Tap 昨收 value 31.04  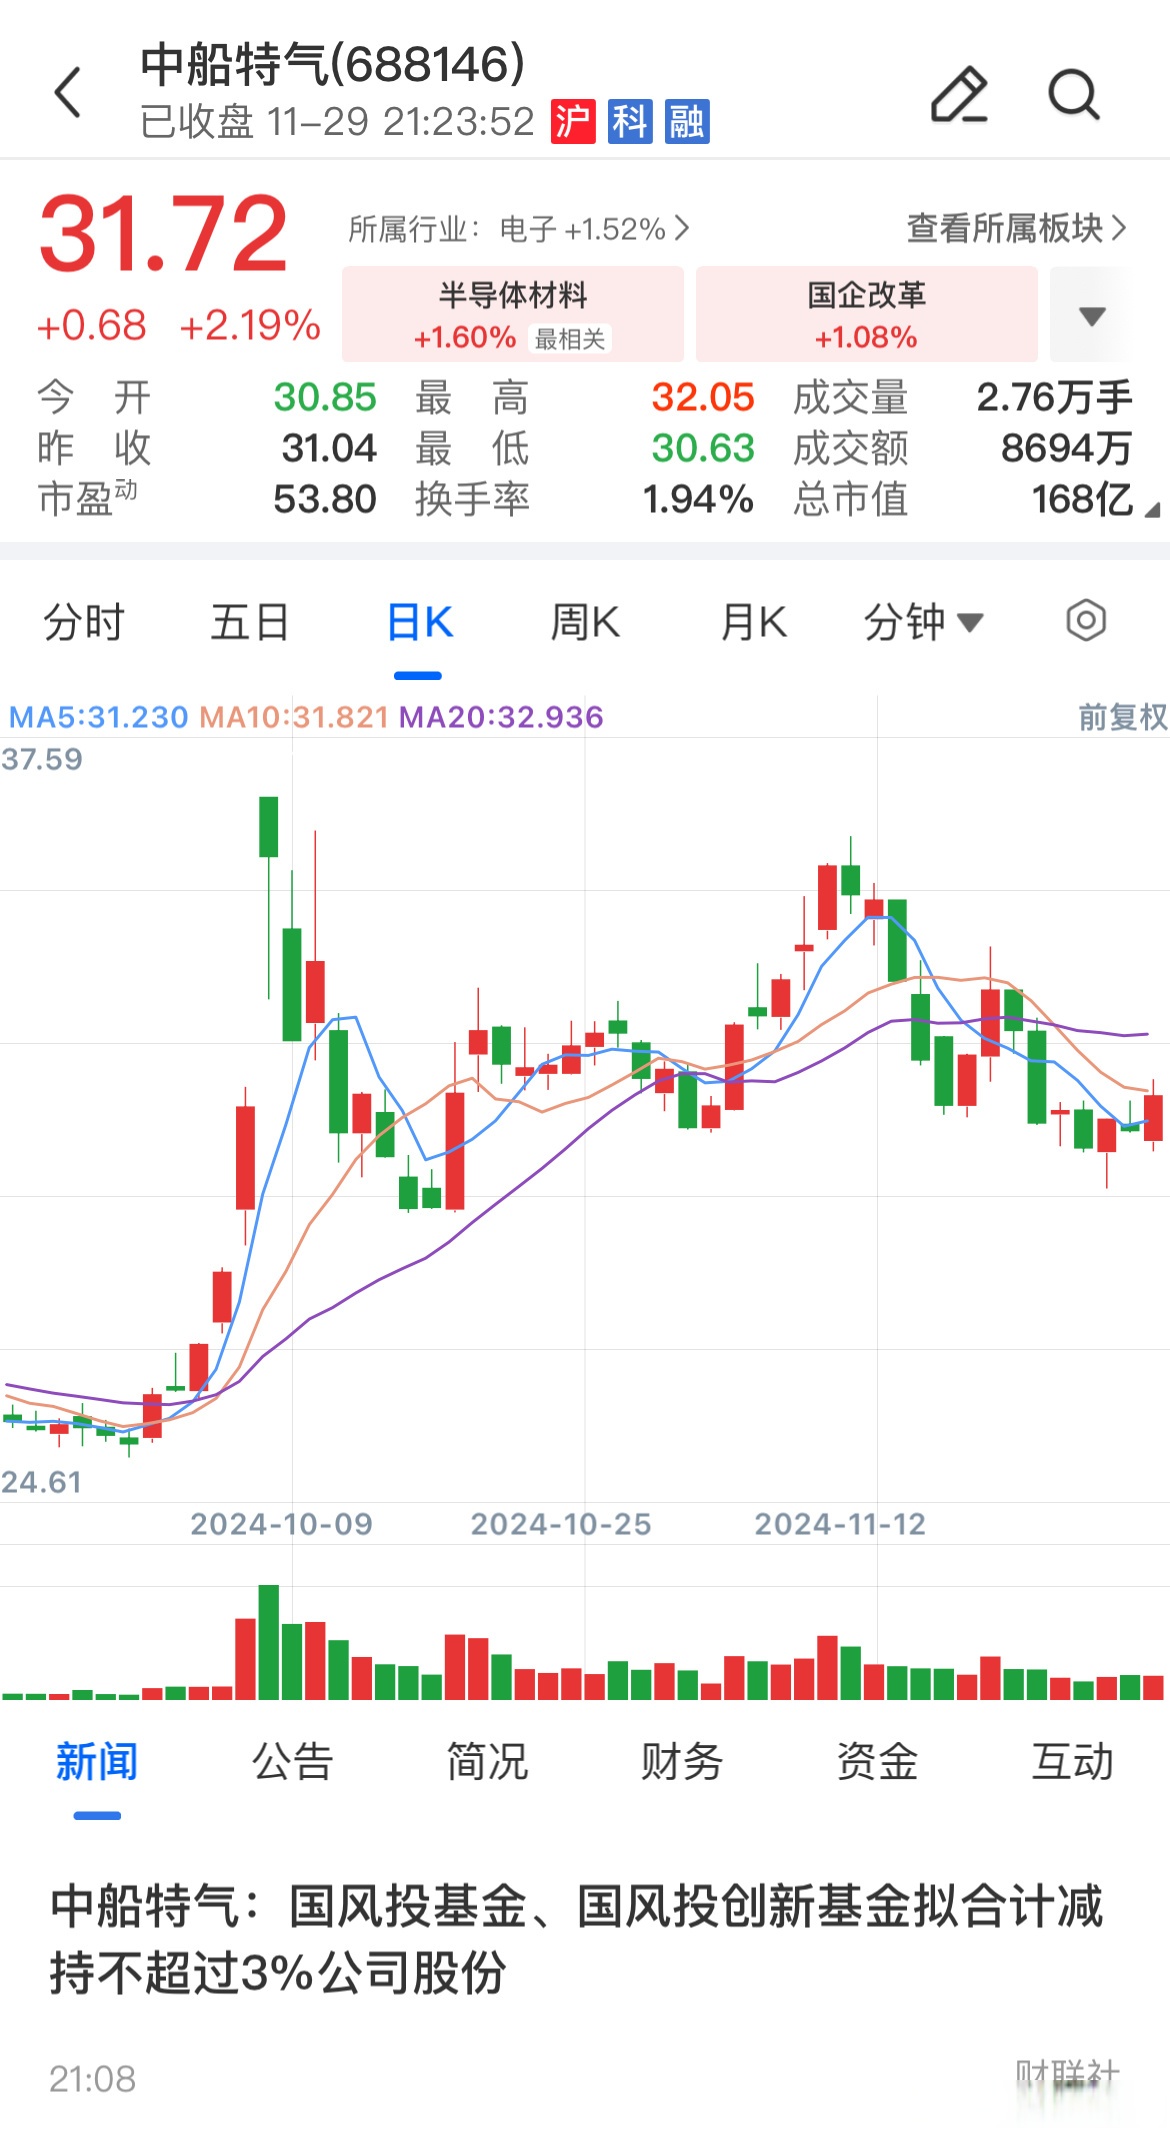(x=329, y=448)
